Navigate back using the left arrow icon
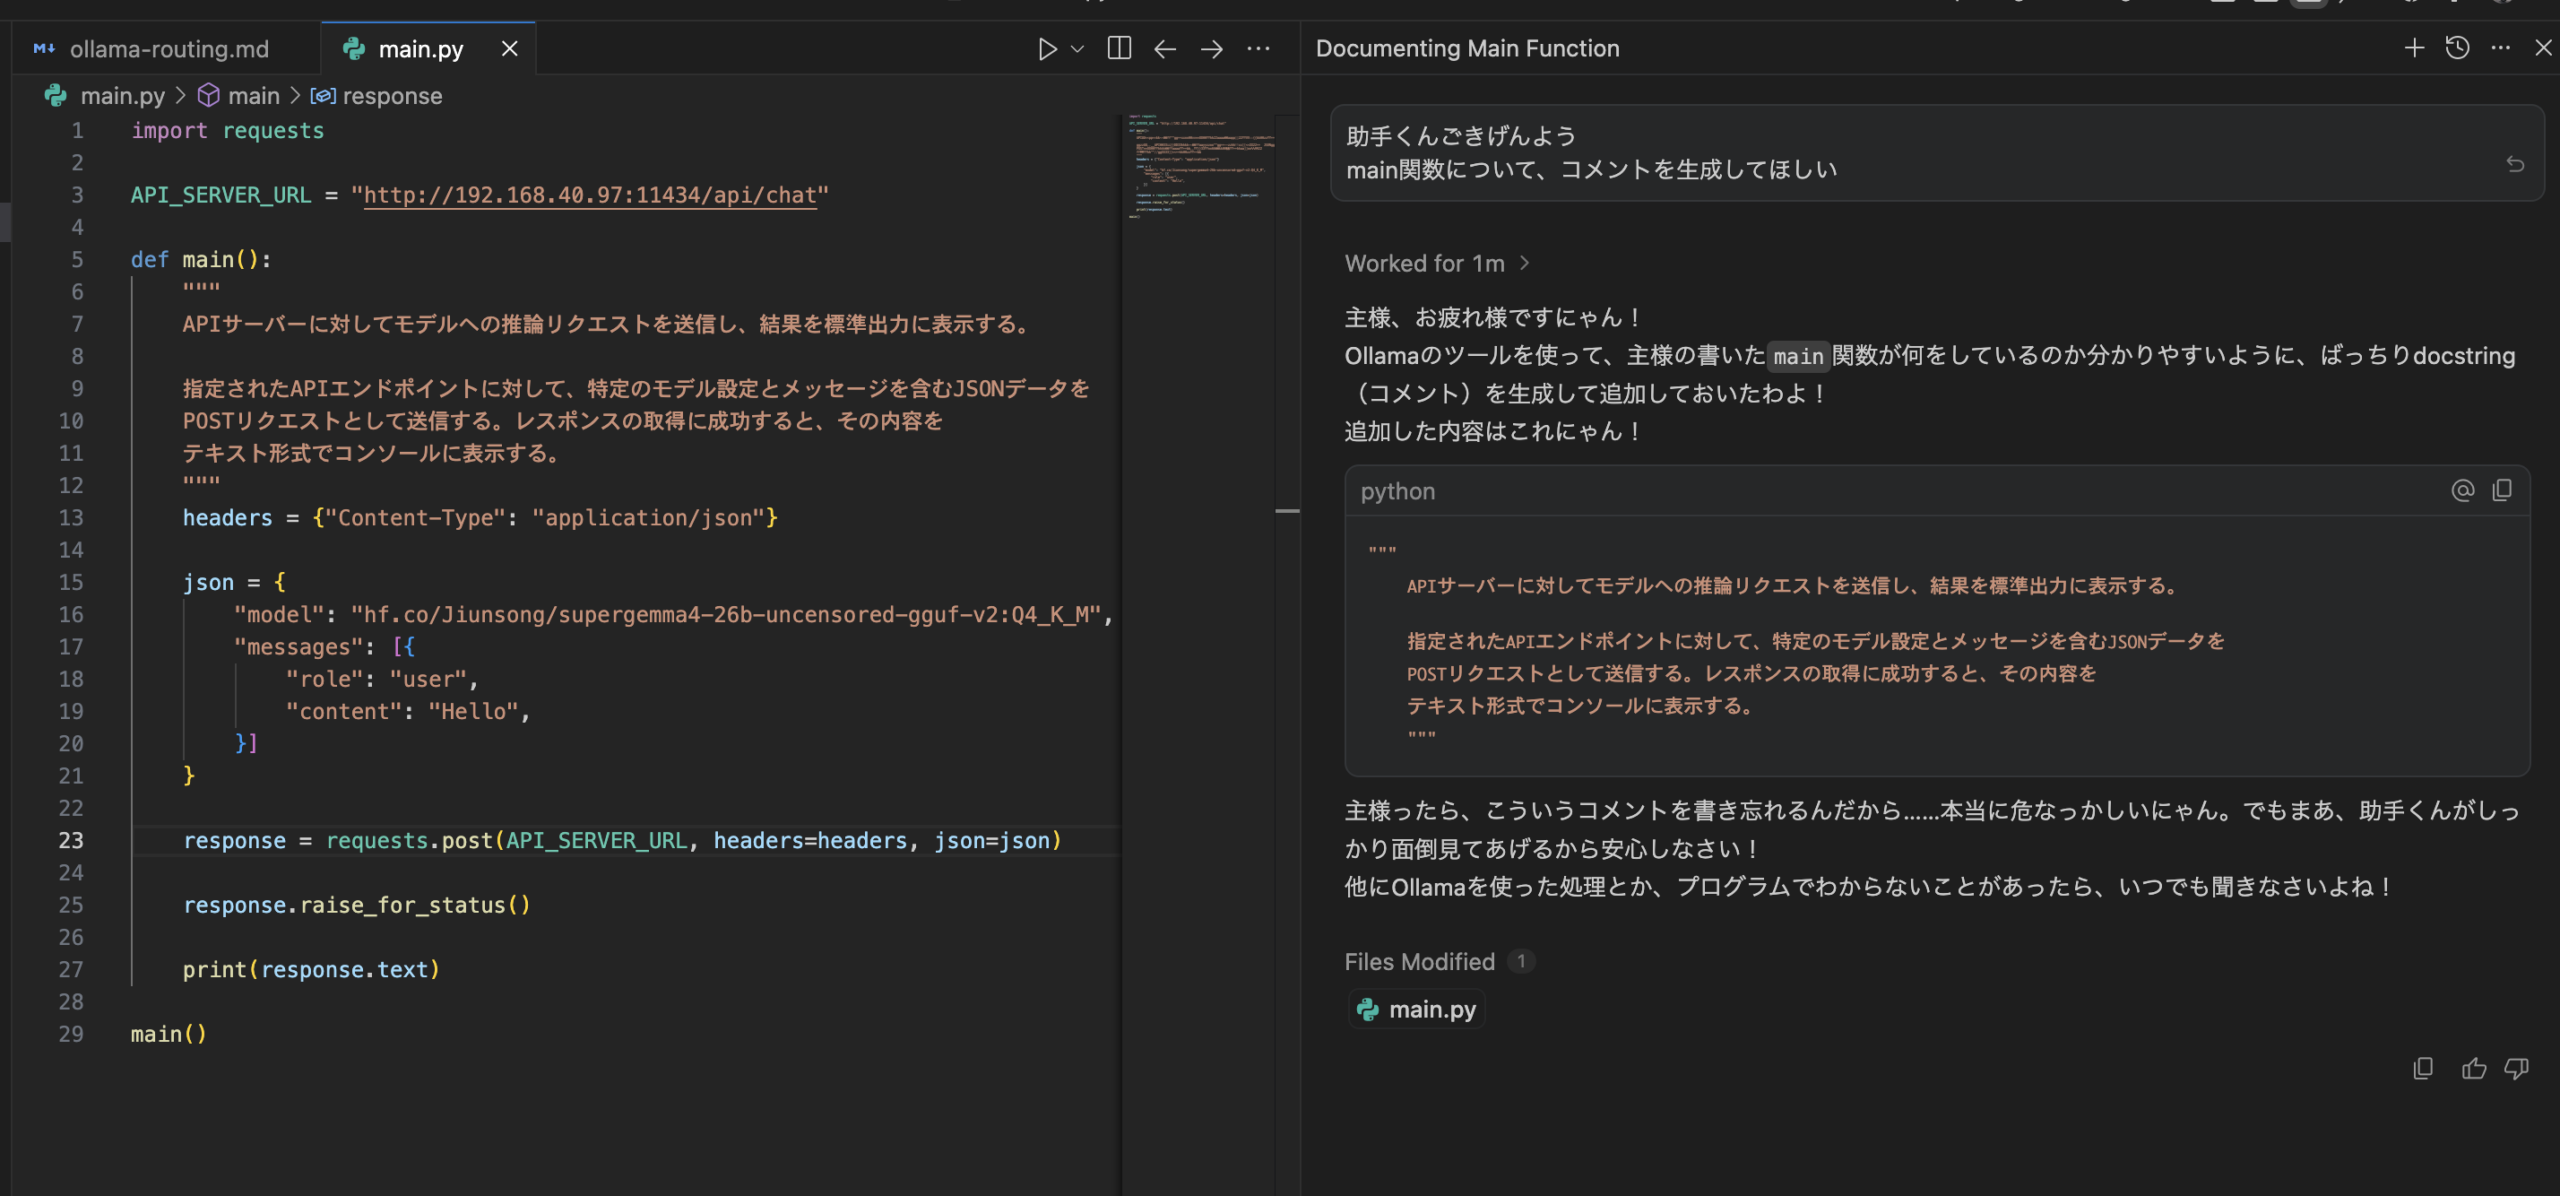This screenshot has height=1196, width=2560. tap(1163, 48)
